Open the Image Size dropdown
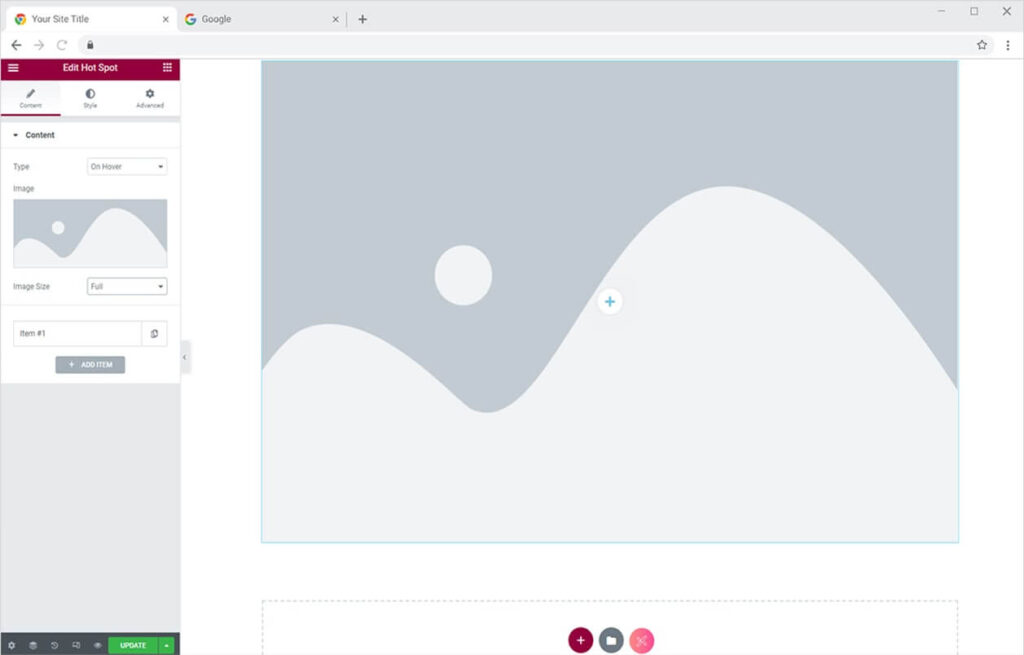The image size is (1024, 655). point(127,286)
